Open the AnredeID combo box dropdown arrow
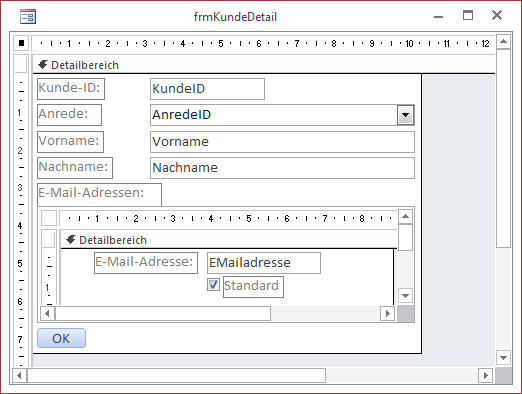This screenshot has width=522, height=394. [405, 115]
